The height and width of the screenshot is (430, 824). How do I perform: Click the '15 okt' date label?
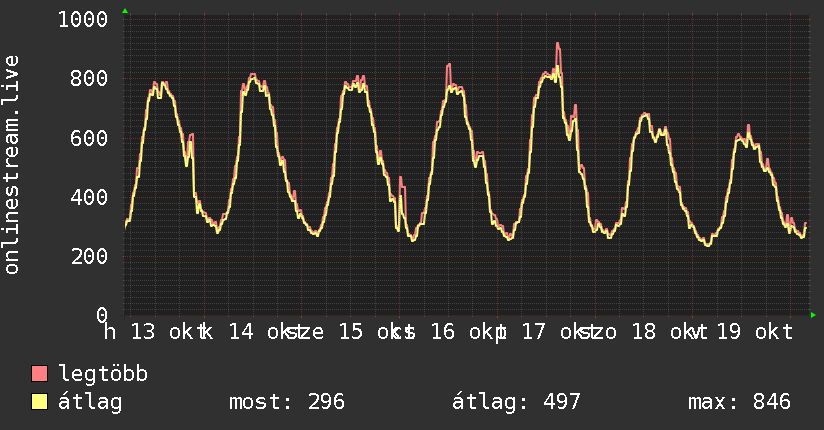[x=376, y=332]
